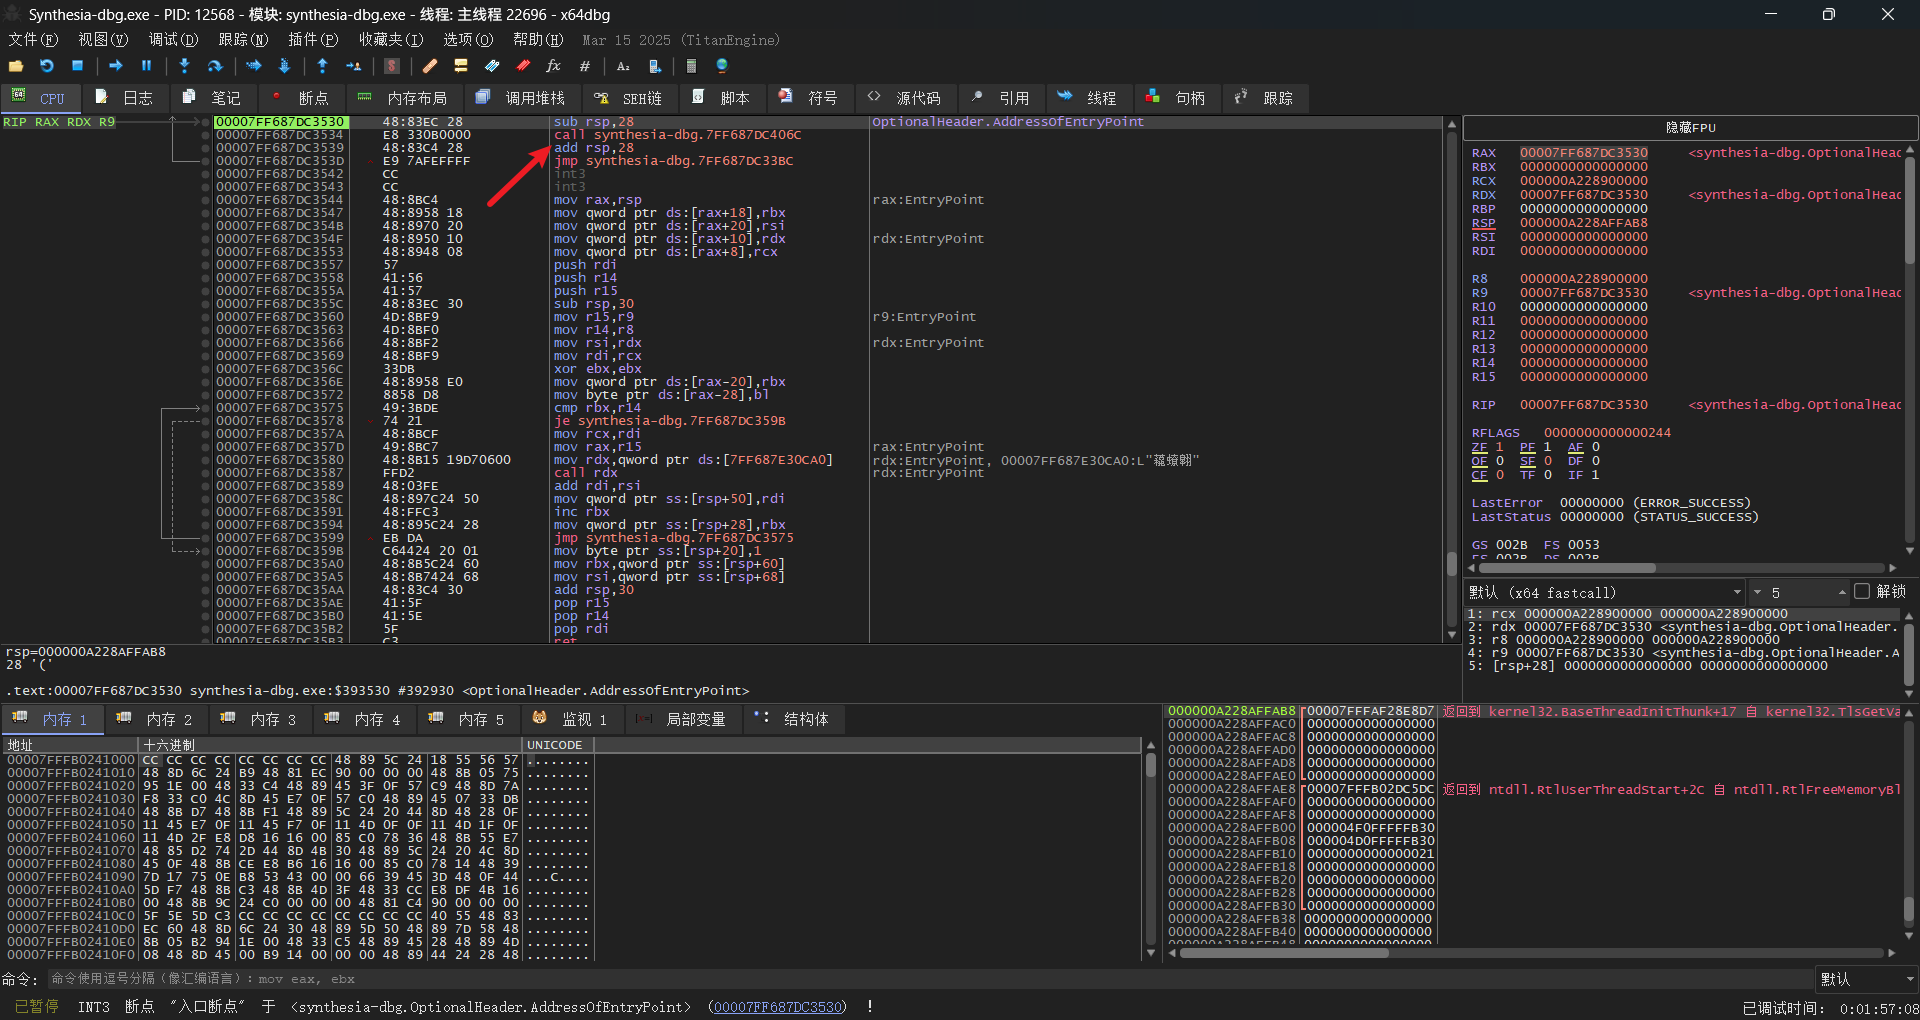The width and height of the screenshot is (1920, 1020).
Task: Click the command input field
Action: 930,979
